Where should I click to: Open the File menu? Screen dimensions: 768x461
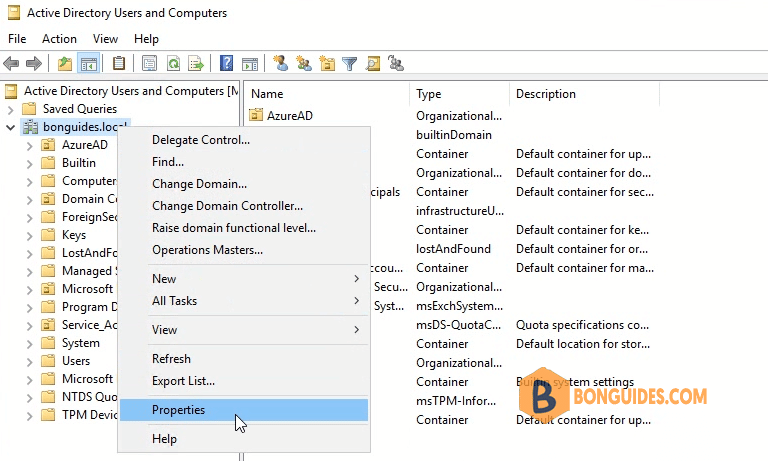(x=17, y=39)
